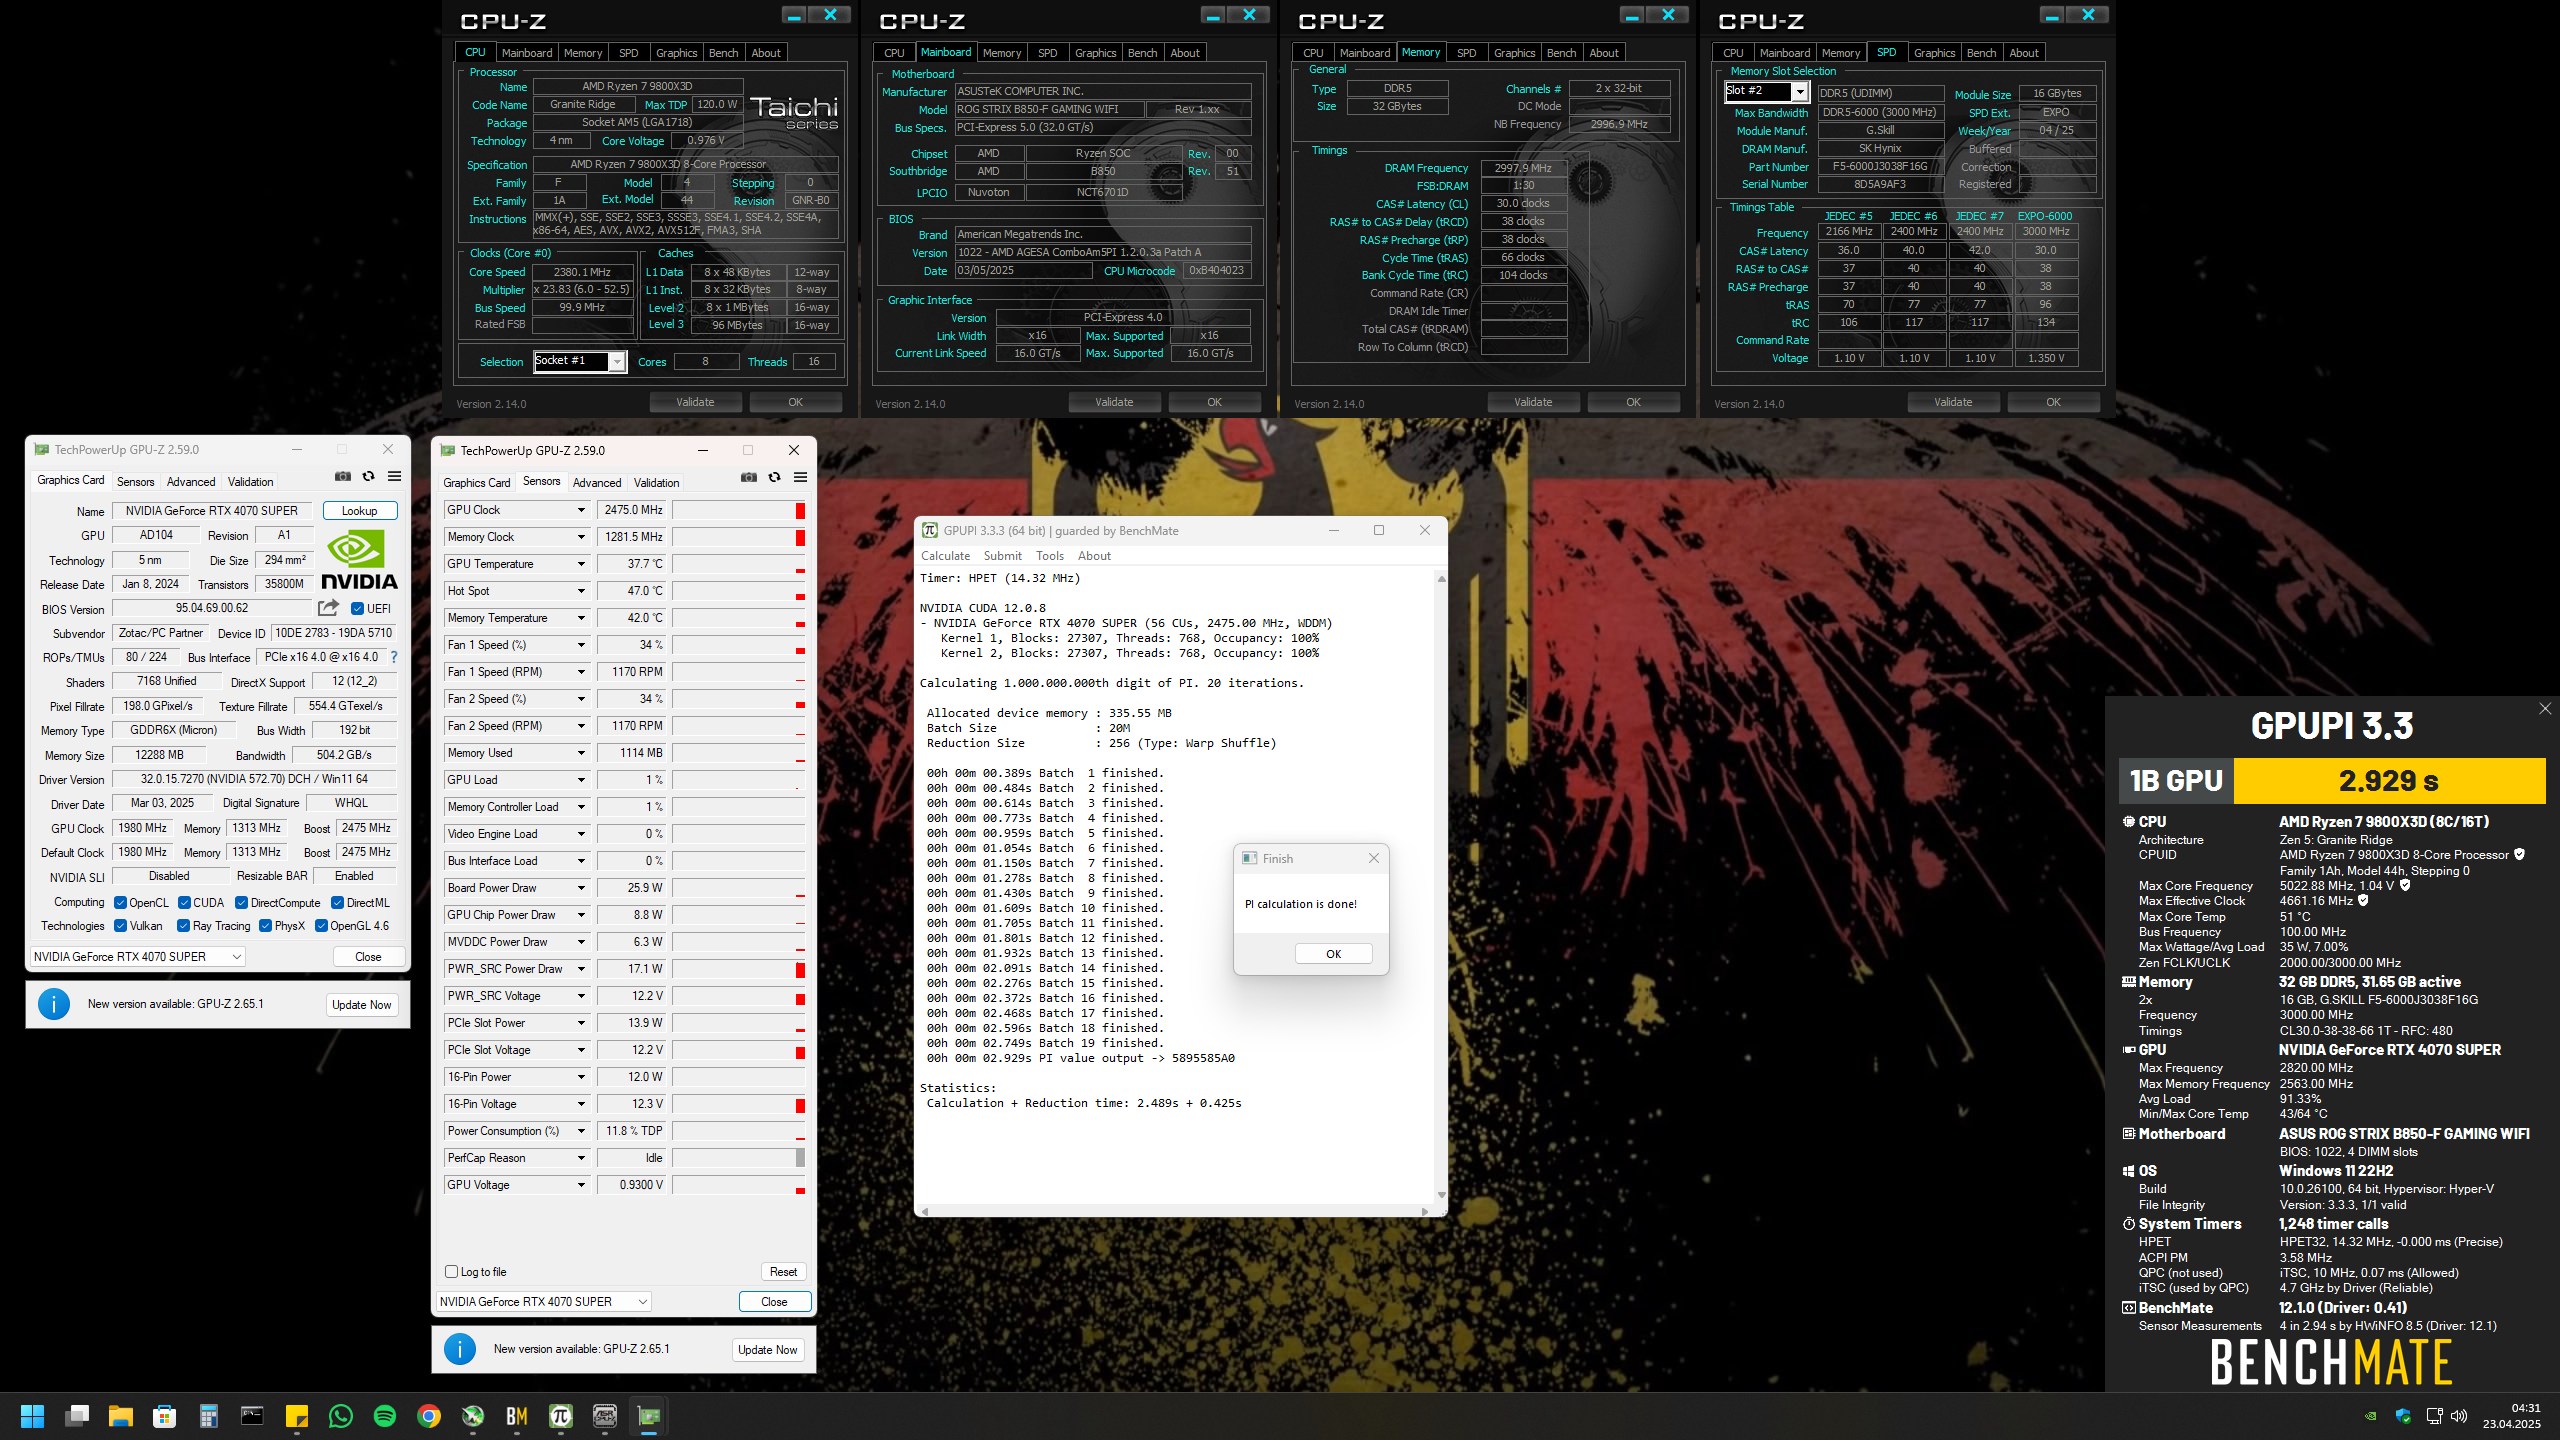Click ASRock CPU-Z taskbar icon
Image resolution: width=2560 pixels, height=1440 pixels.
pyautogui.click(x=605, y=1416)
